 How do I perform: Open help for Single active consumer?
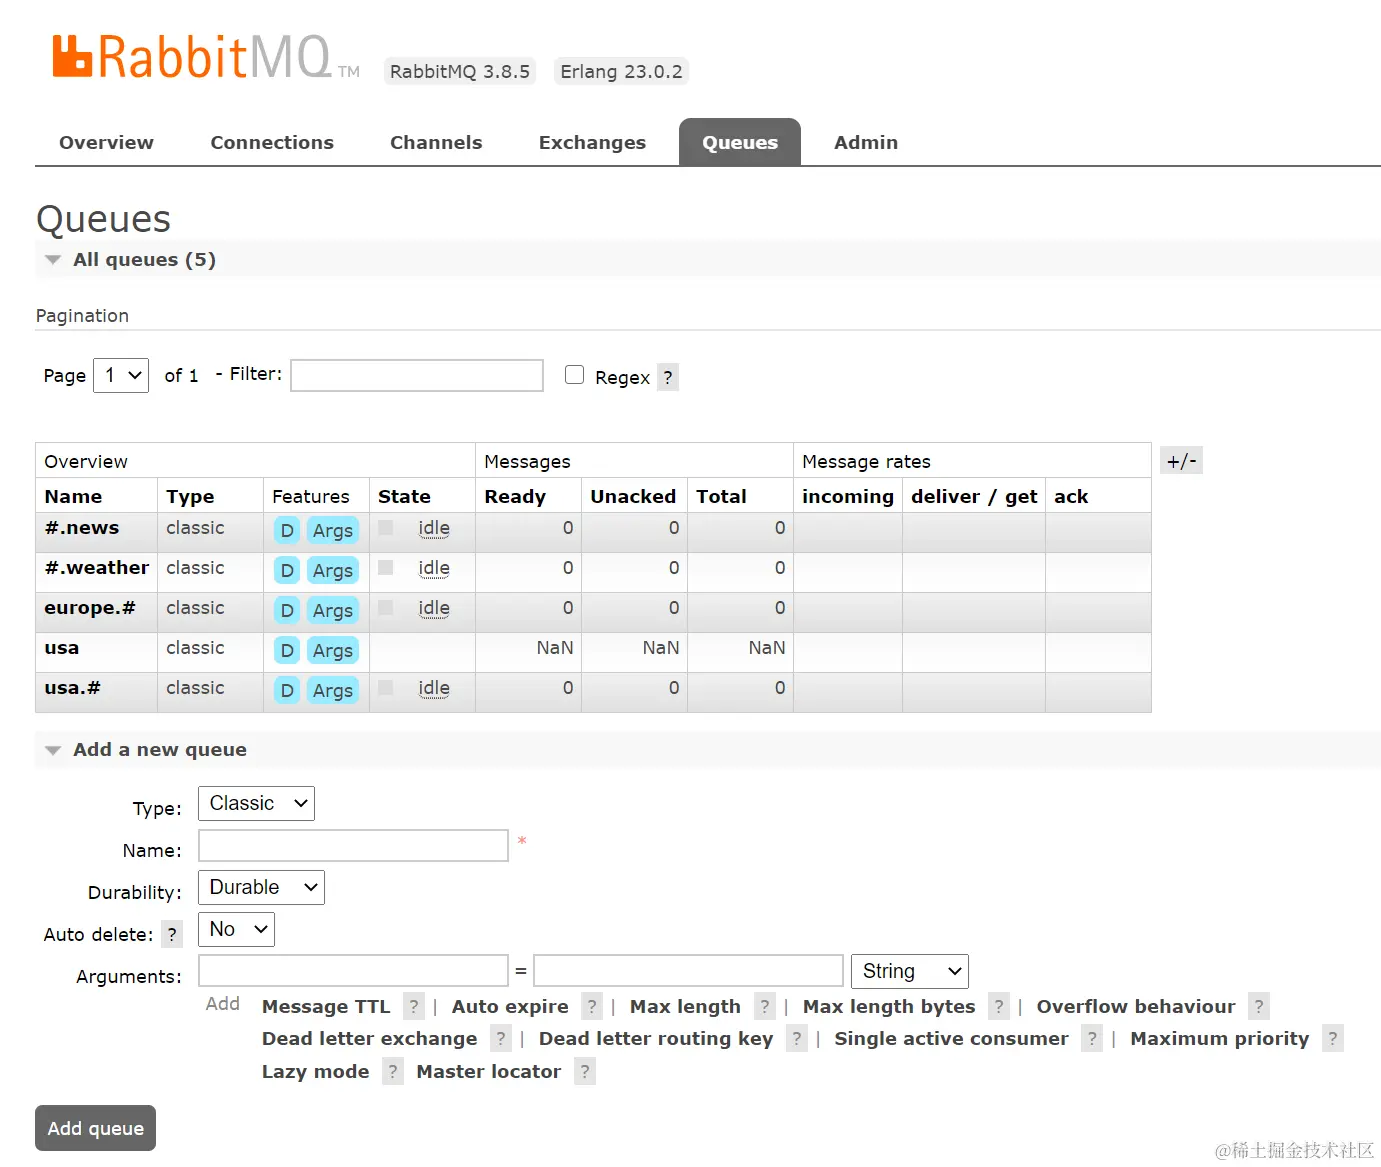[x=1092, y=1038]
